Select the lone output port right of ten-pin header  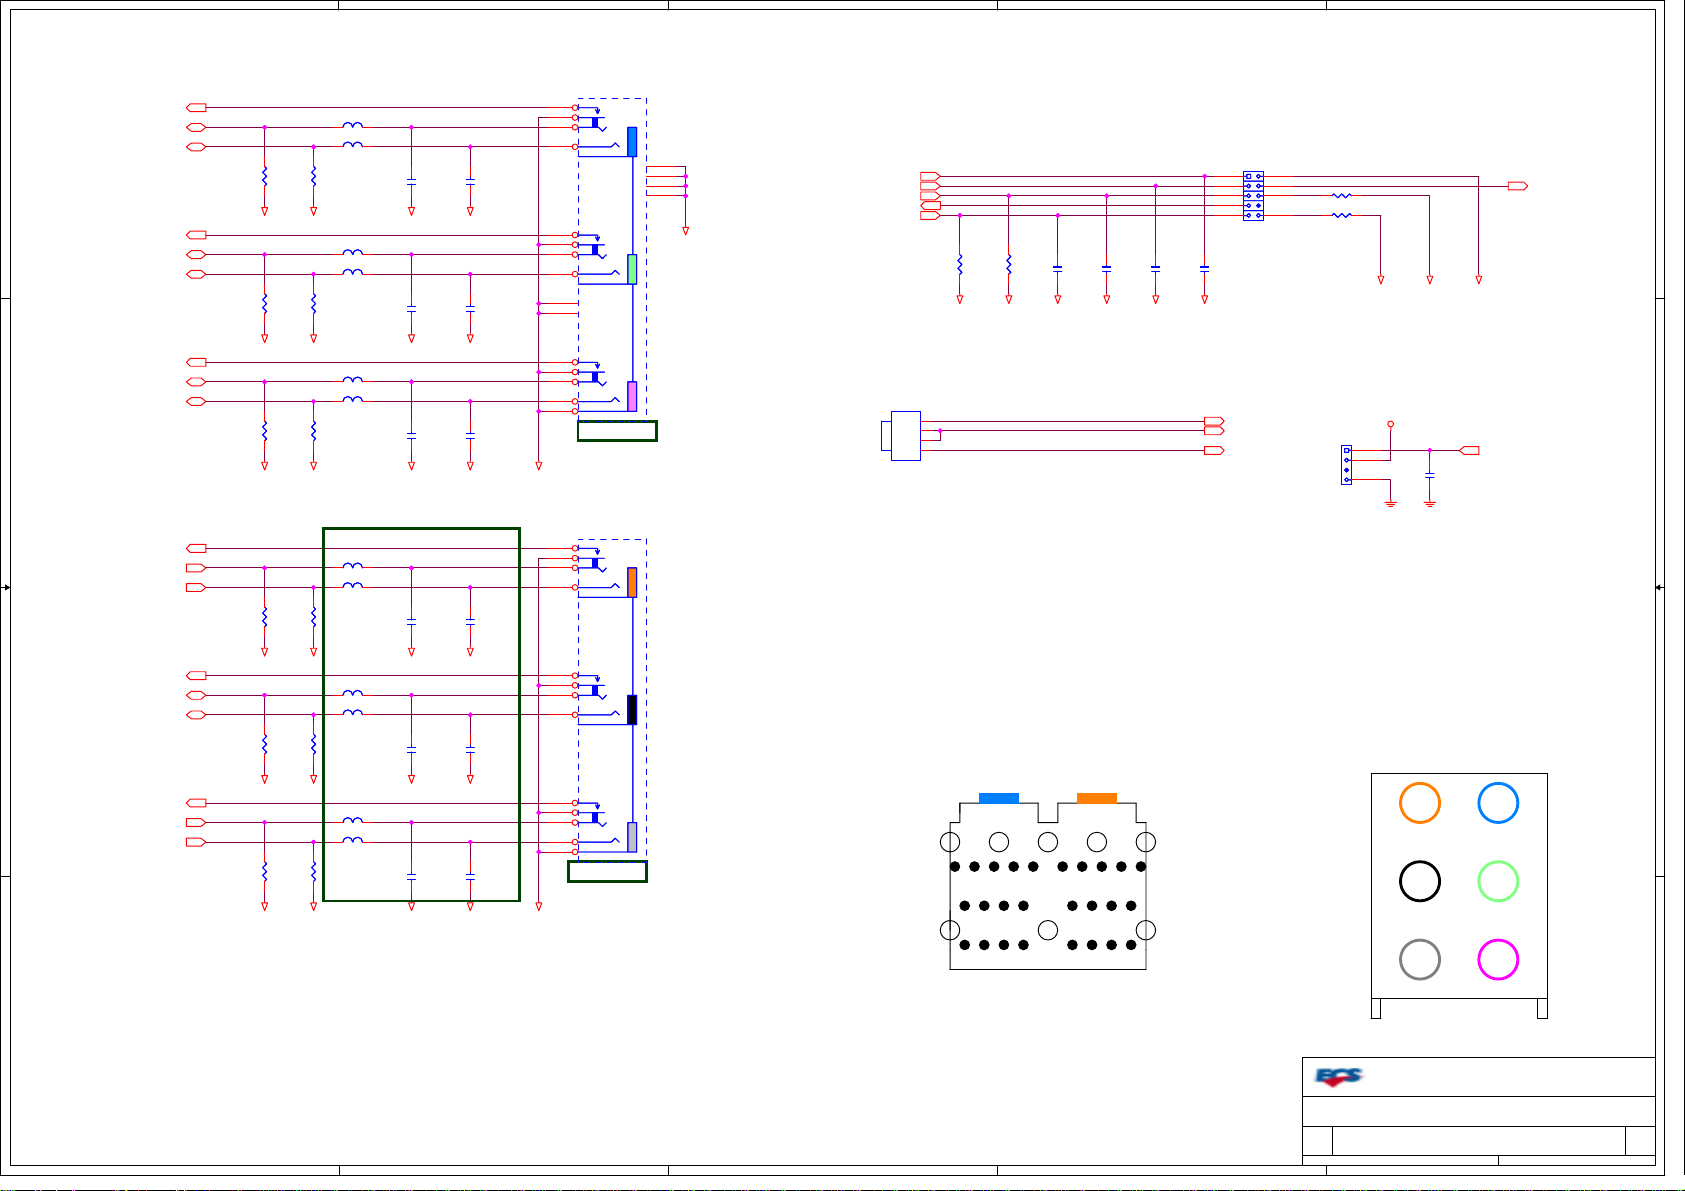point(1518,186)
